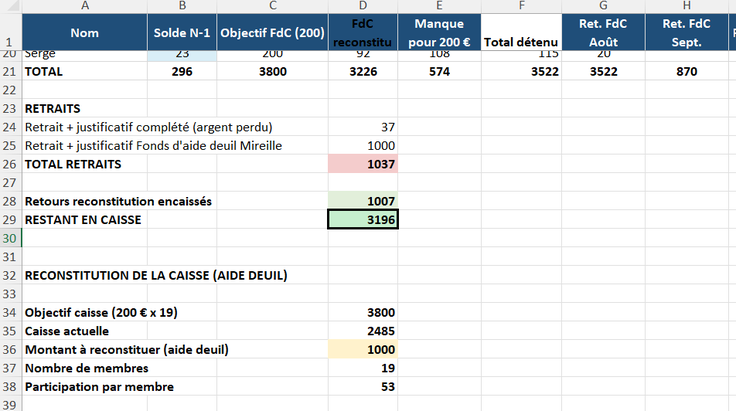Click the 3800 total in row 21
Image resolution: width=736 pixels, height=411 pixels.
click(273, 72)
